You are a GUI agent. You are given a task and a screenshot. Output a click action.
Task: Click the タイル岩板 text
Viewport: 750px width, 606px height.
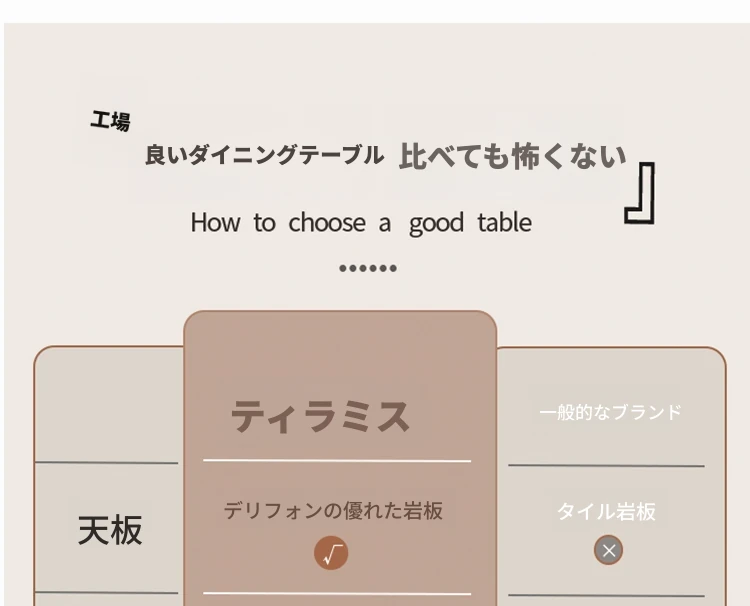coord(607,511)
